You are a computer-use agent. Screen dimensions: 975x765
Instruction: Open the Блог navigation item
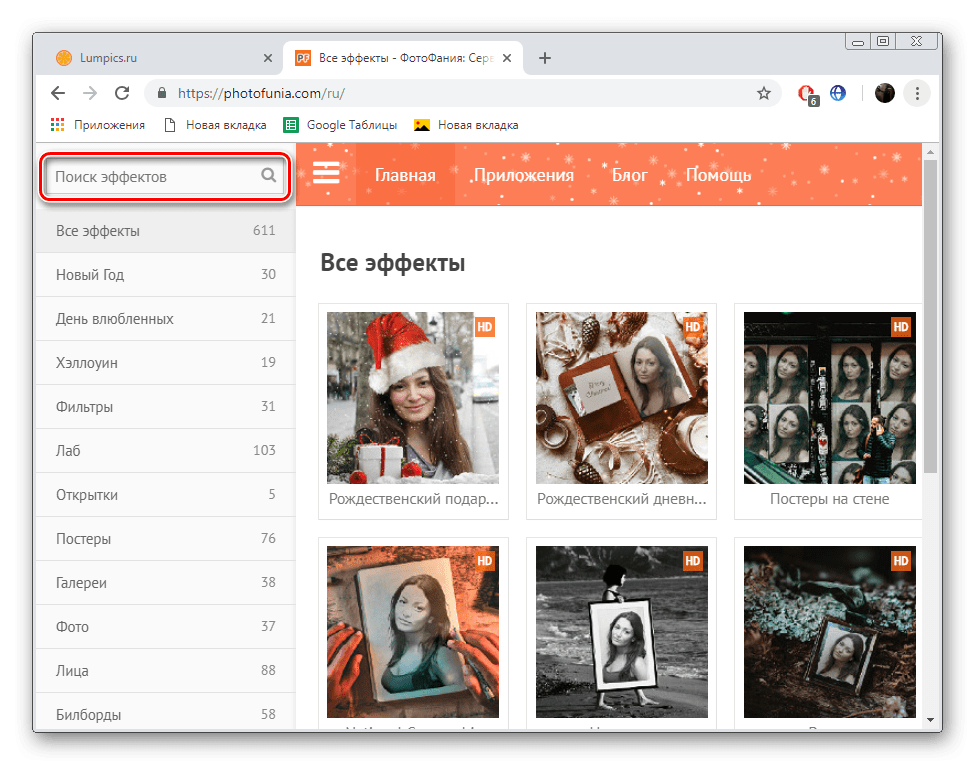point(629,175)
